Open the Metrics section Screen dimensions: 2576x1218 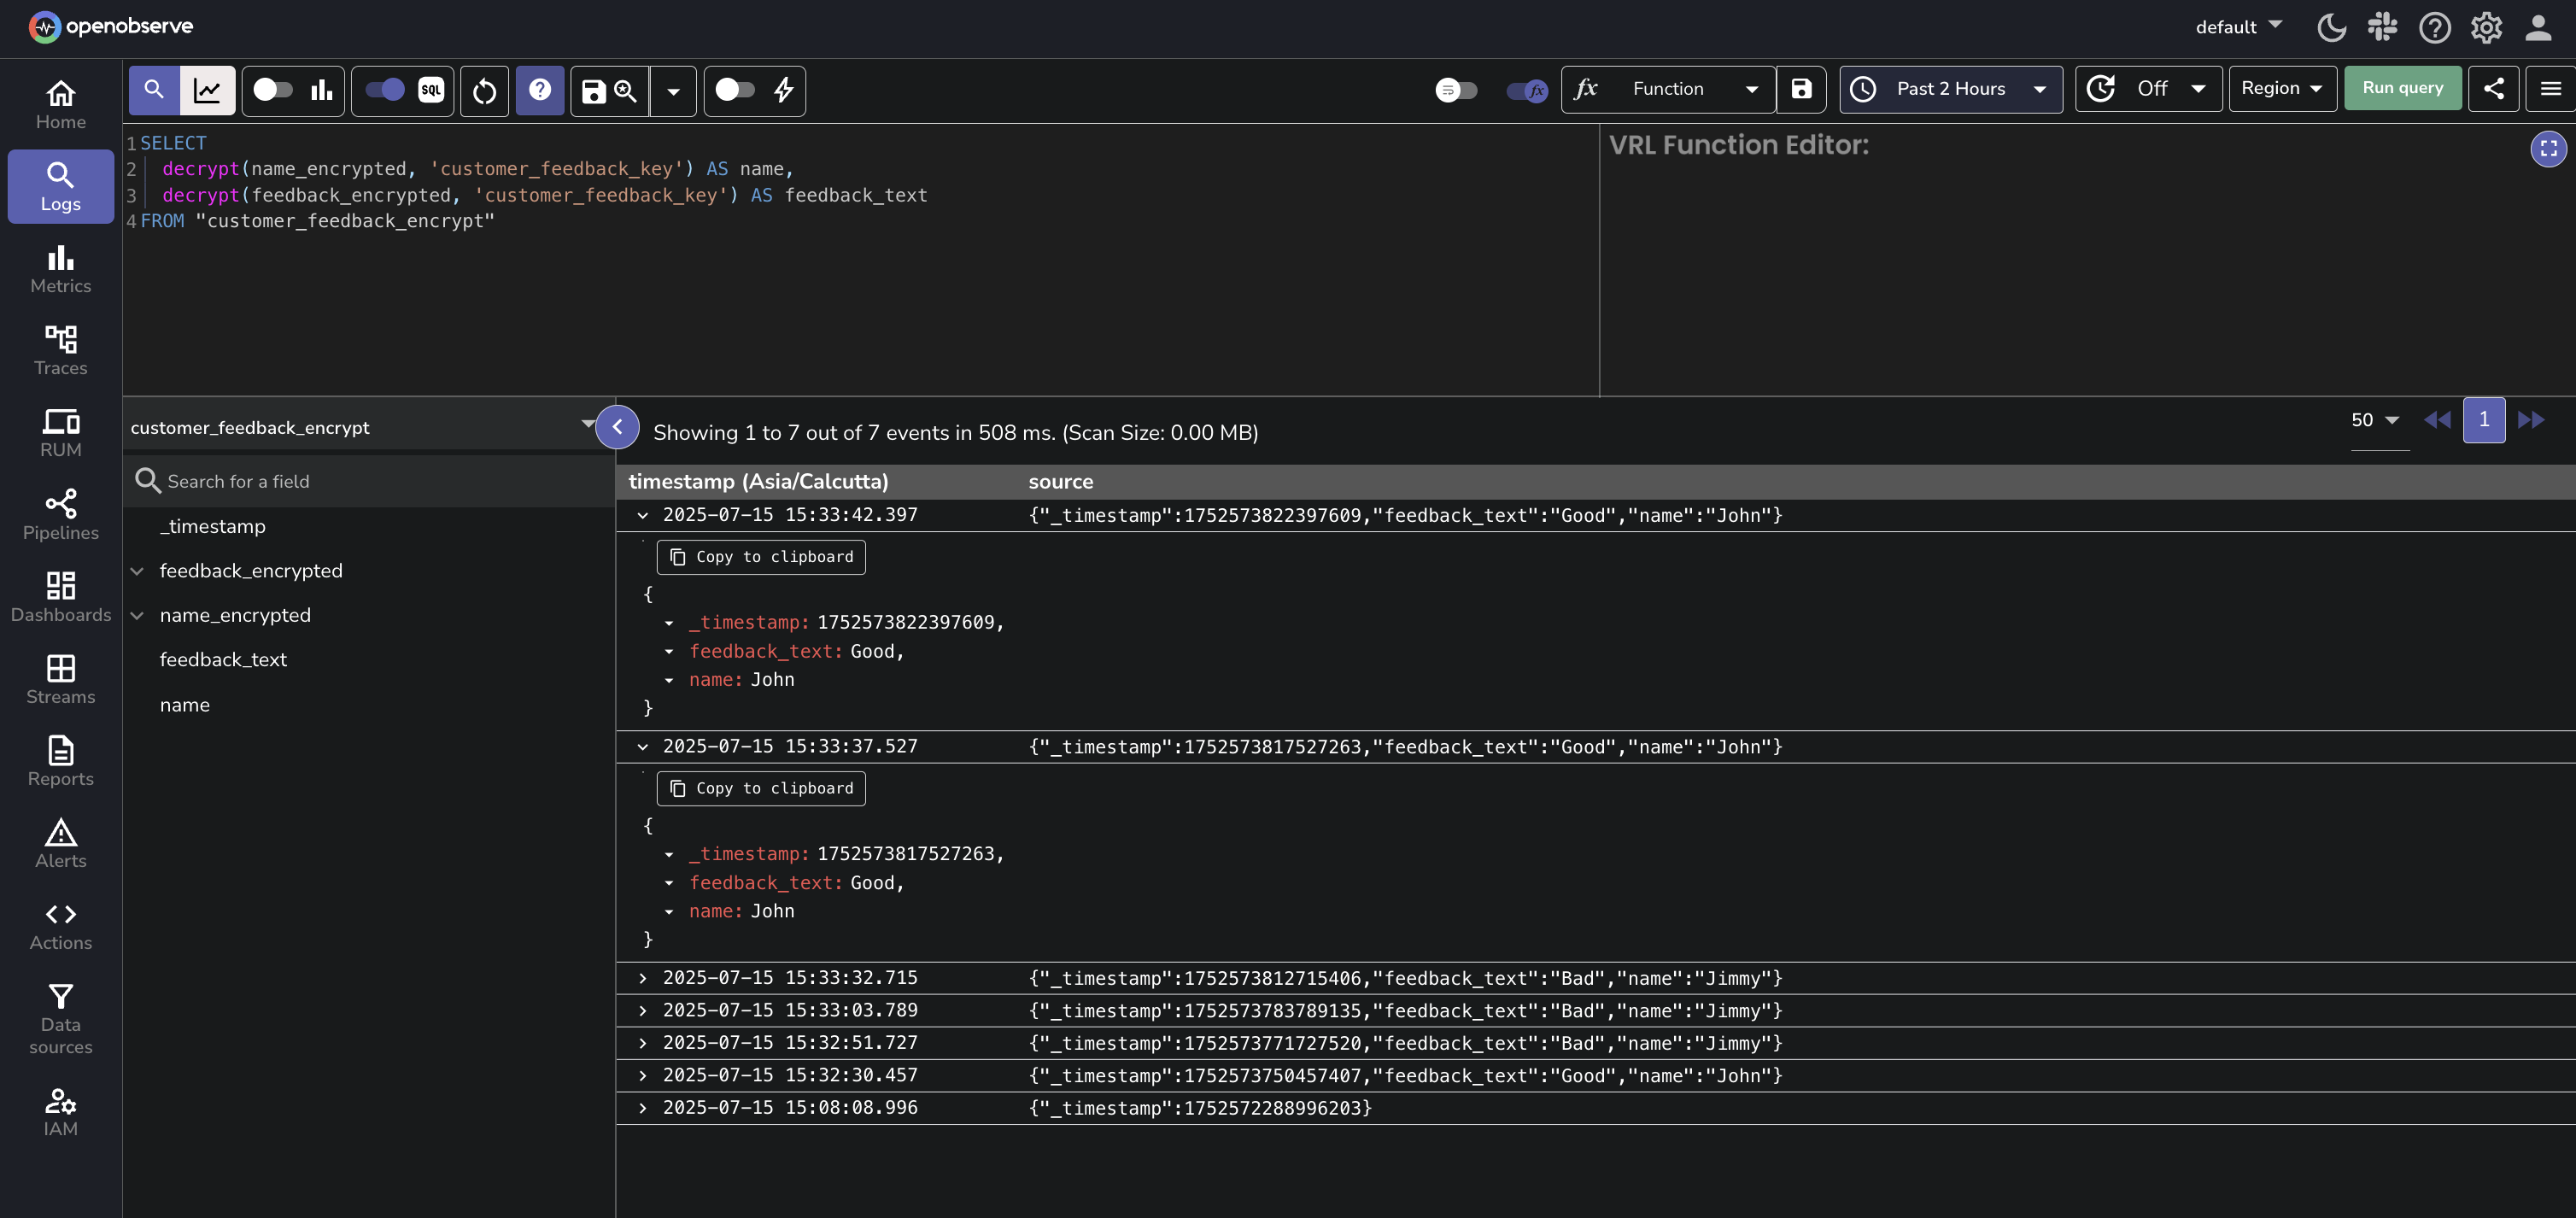click(60, 268)
